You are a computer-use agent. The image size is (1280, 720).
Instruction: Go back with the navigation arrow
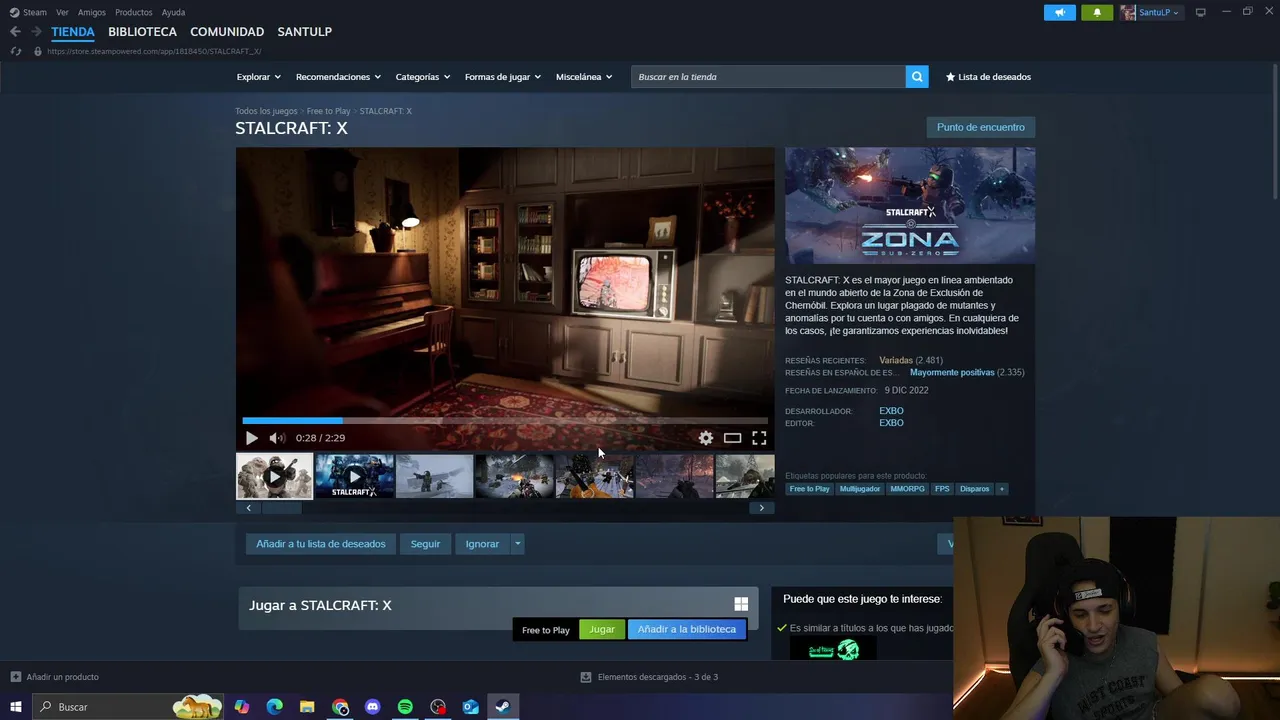[15, 32]
